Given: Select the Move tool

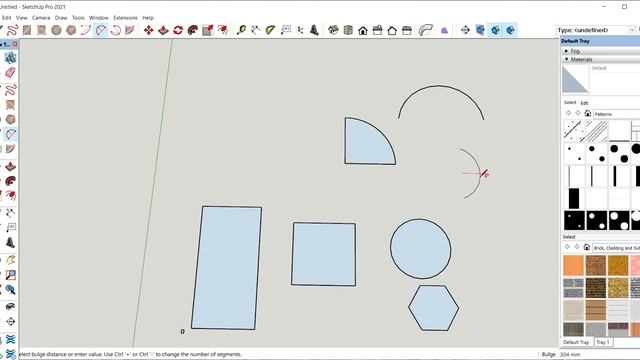Looking at the screenshot, I should [149, 30].
